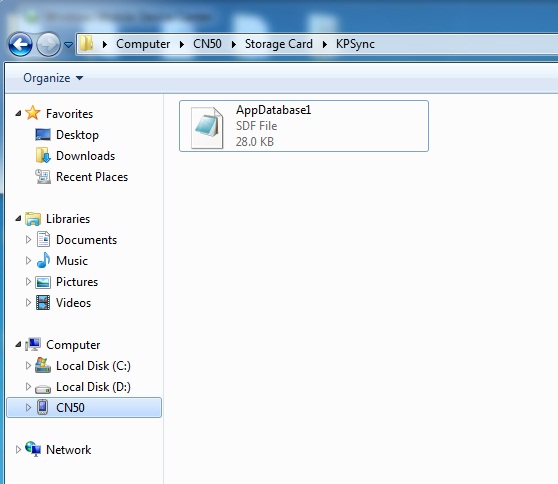Open the arrow between CN50 and Storage Card
This screenshot has width=558, height=484.
coord(233,44)
